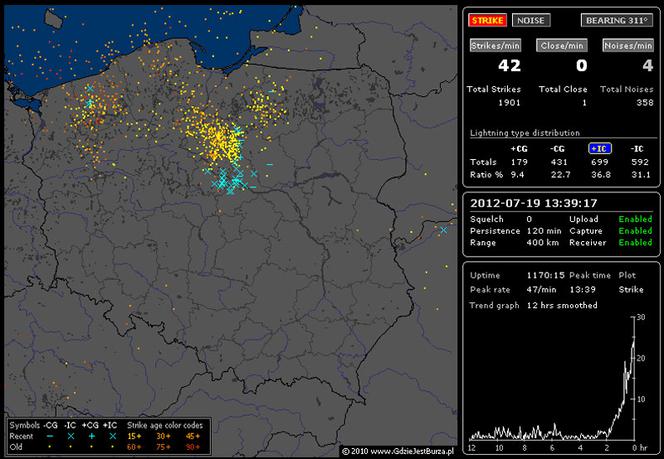664x459 pixels.
Task: Select the Strikes/min counter label
Action: click(x=495, y=46)
